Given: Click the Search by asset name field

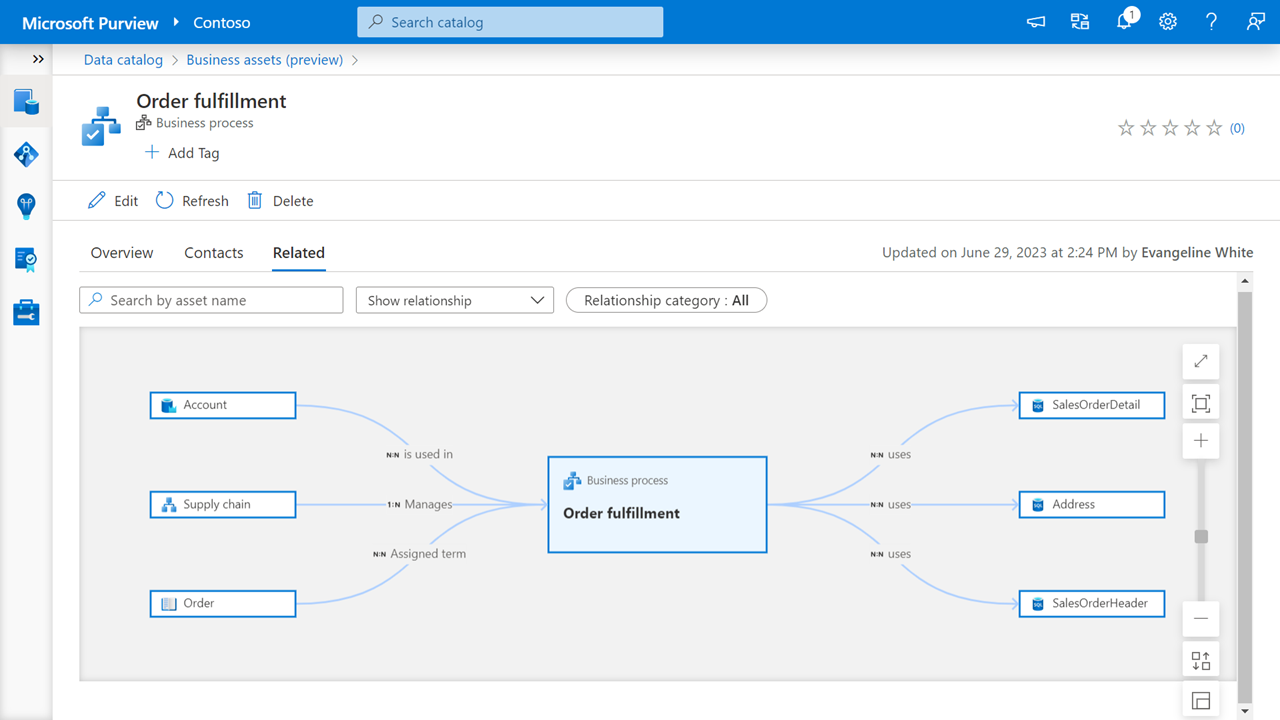Looking at the screenshot, I should [x=211, y=300].
